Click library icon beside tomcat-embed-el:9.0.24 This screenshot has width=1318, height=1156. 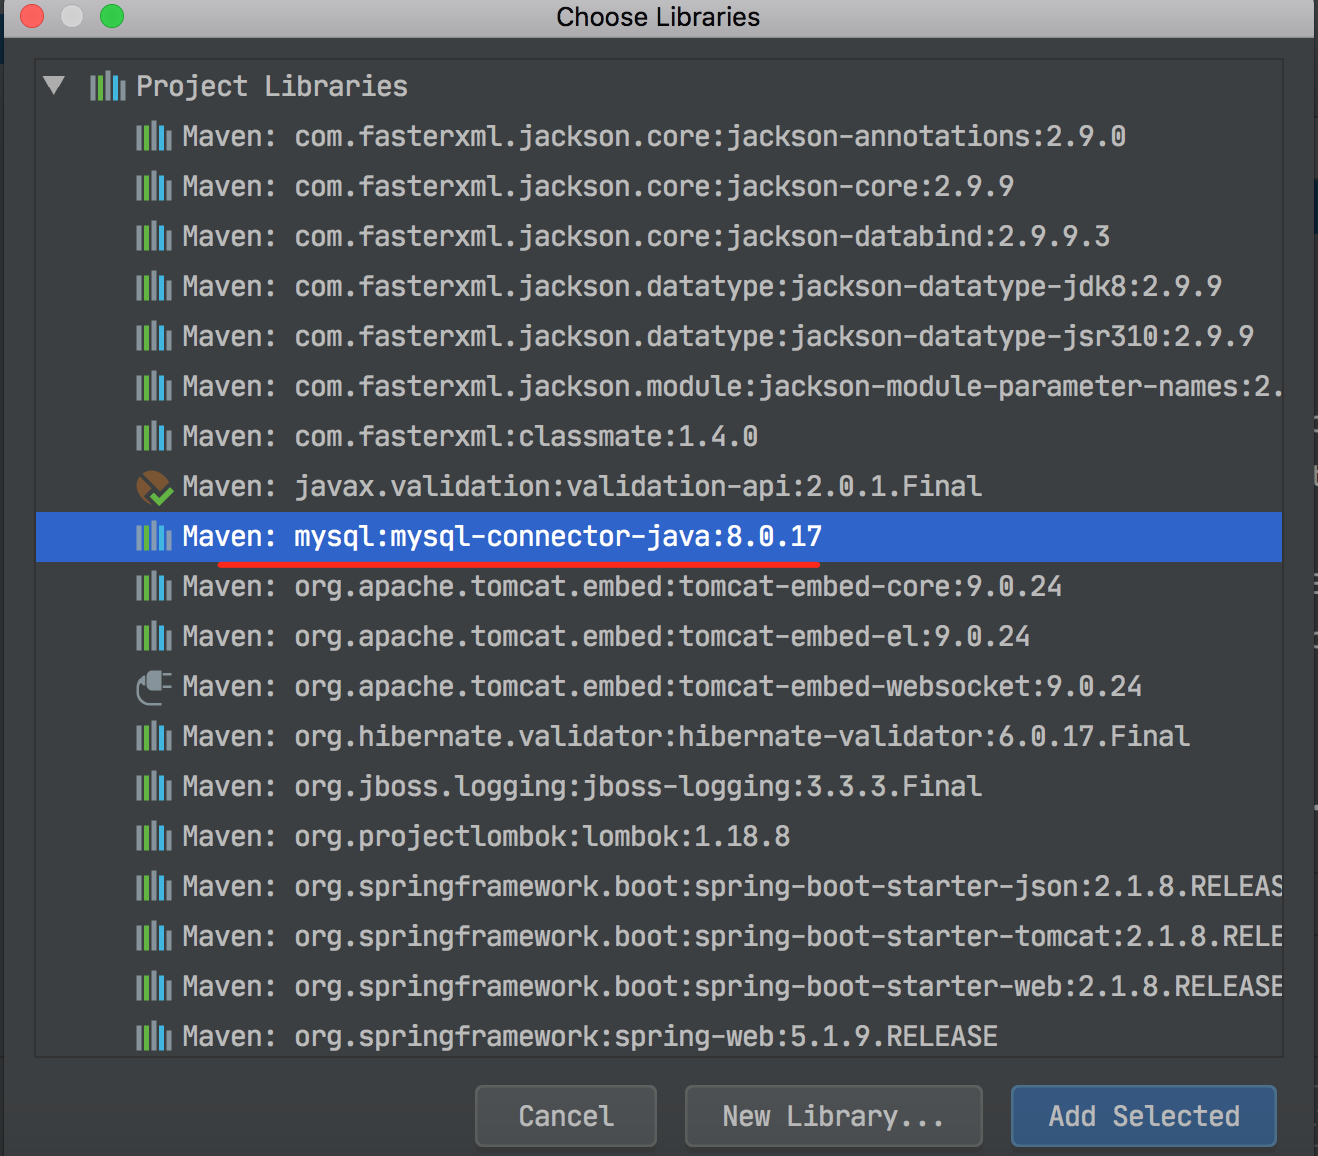(x=154, y=637)
